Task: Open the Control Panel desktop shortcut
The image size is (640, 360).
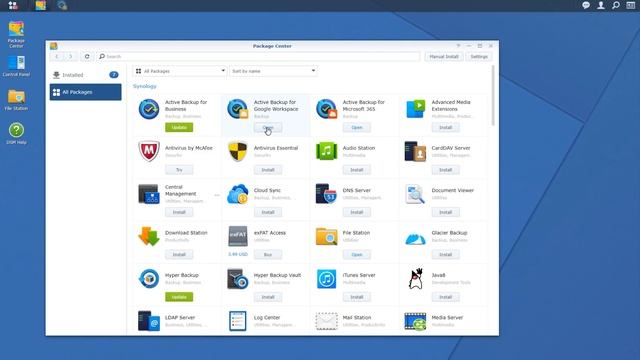Action: point(16,66)
